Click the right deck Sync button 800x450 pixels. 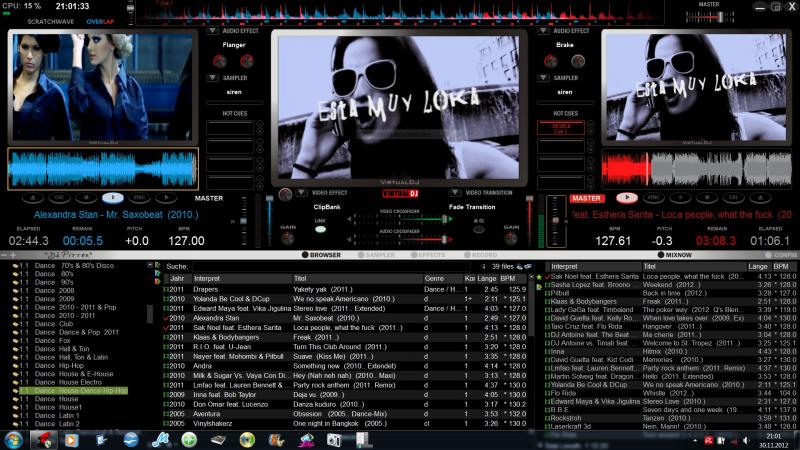point(655,198)
